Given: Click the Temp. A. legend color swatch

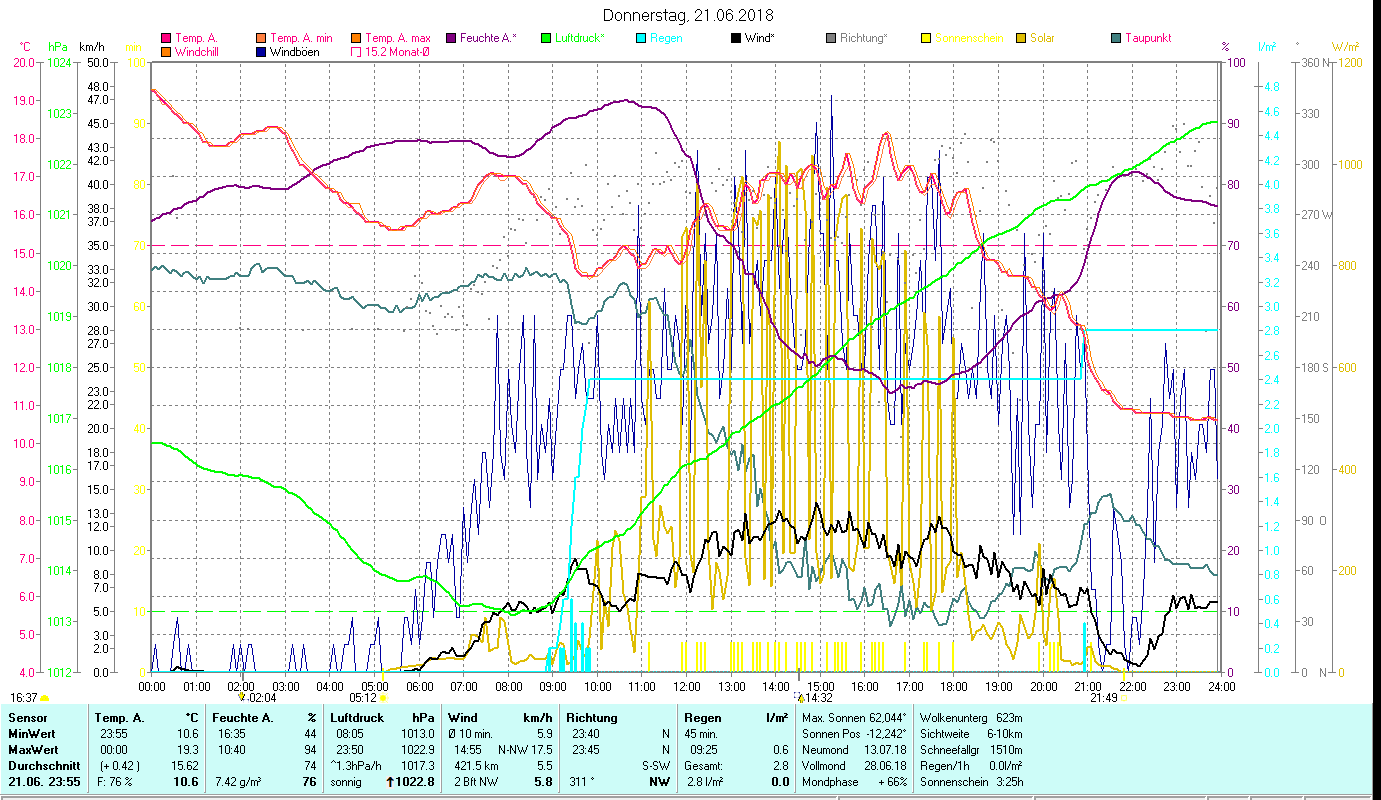Looking at the screenshot, I should [x=166, y=39].
